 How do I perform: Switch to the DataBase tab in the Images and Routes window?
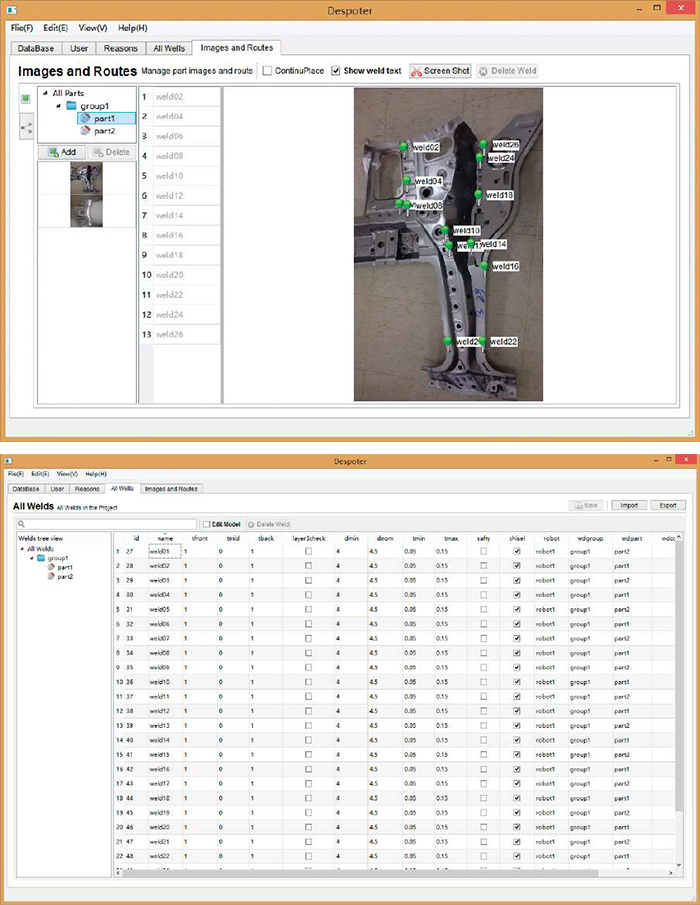(36, 48)
